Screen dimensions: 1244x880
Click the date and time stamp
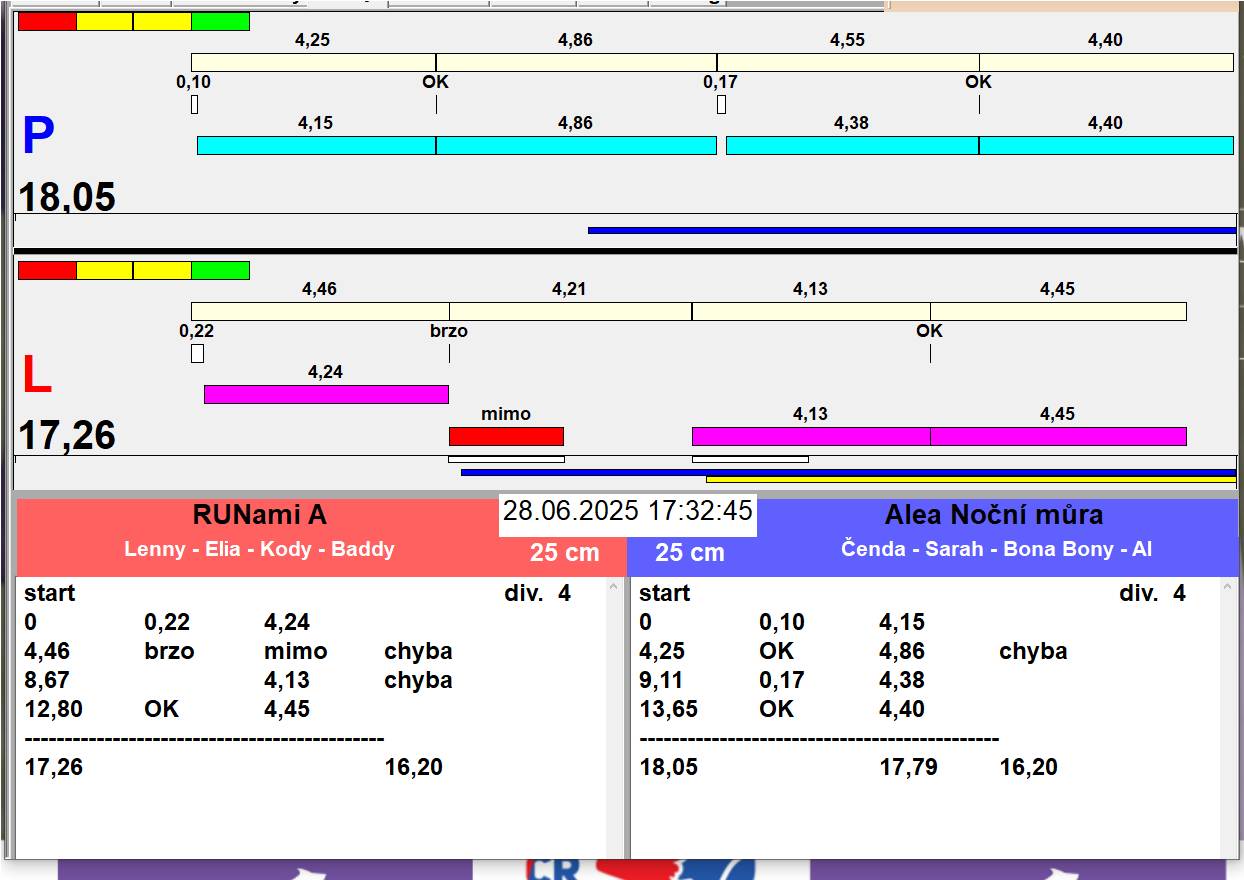pos(627,511)
